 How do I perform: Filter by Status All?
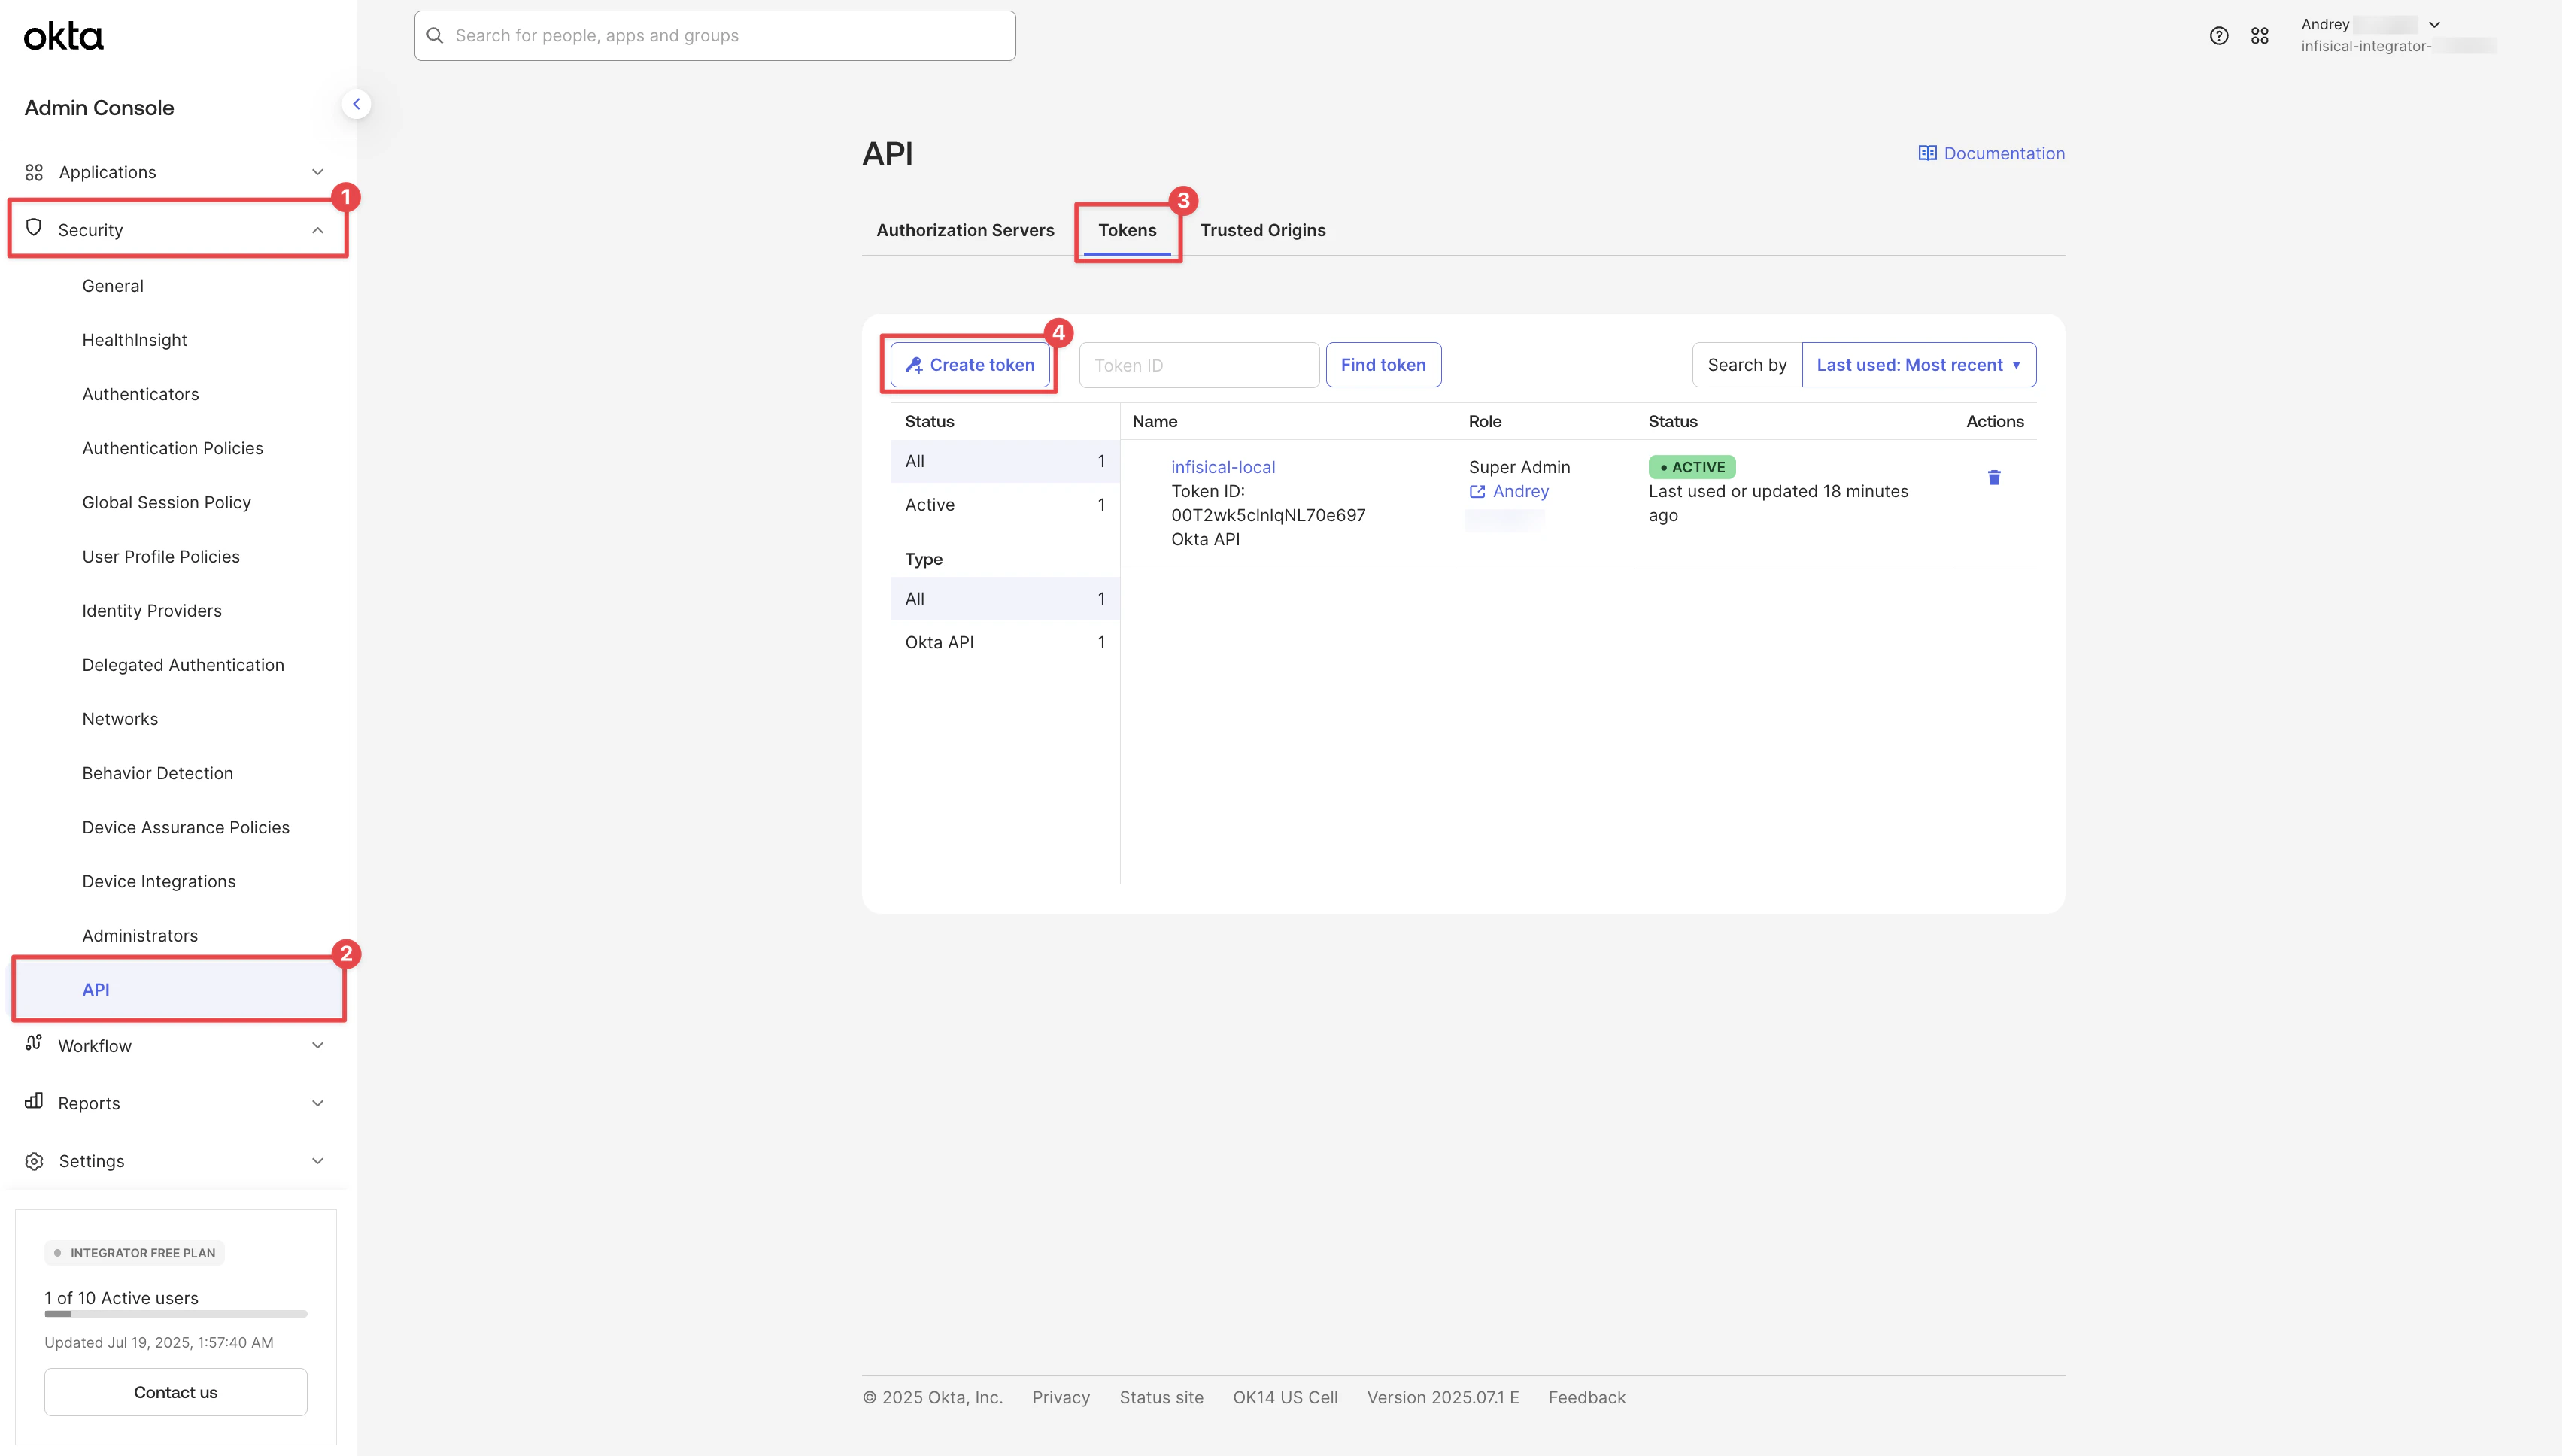(1004, 461)
